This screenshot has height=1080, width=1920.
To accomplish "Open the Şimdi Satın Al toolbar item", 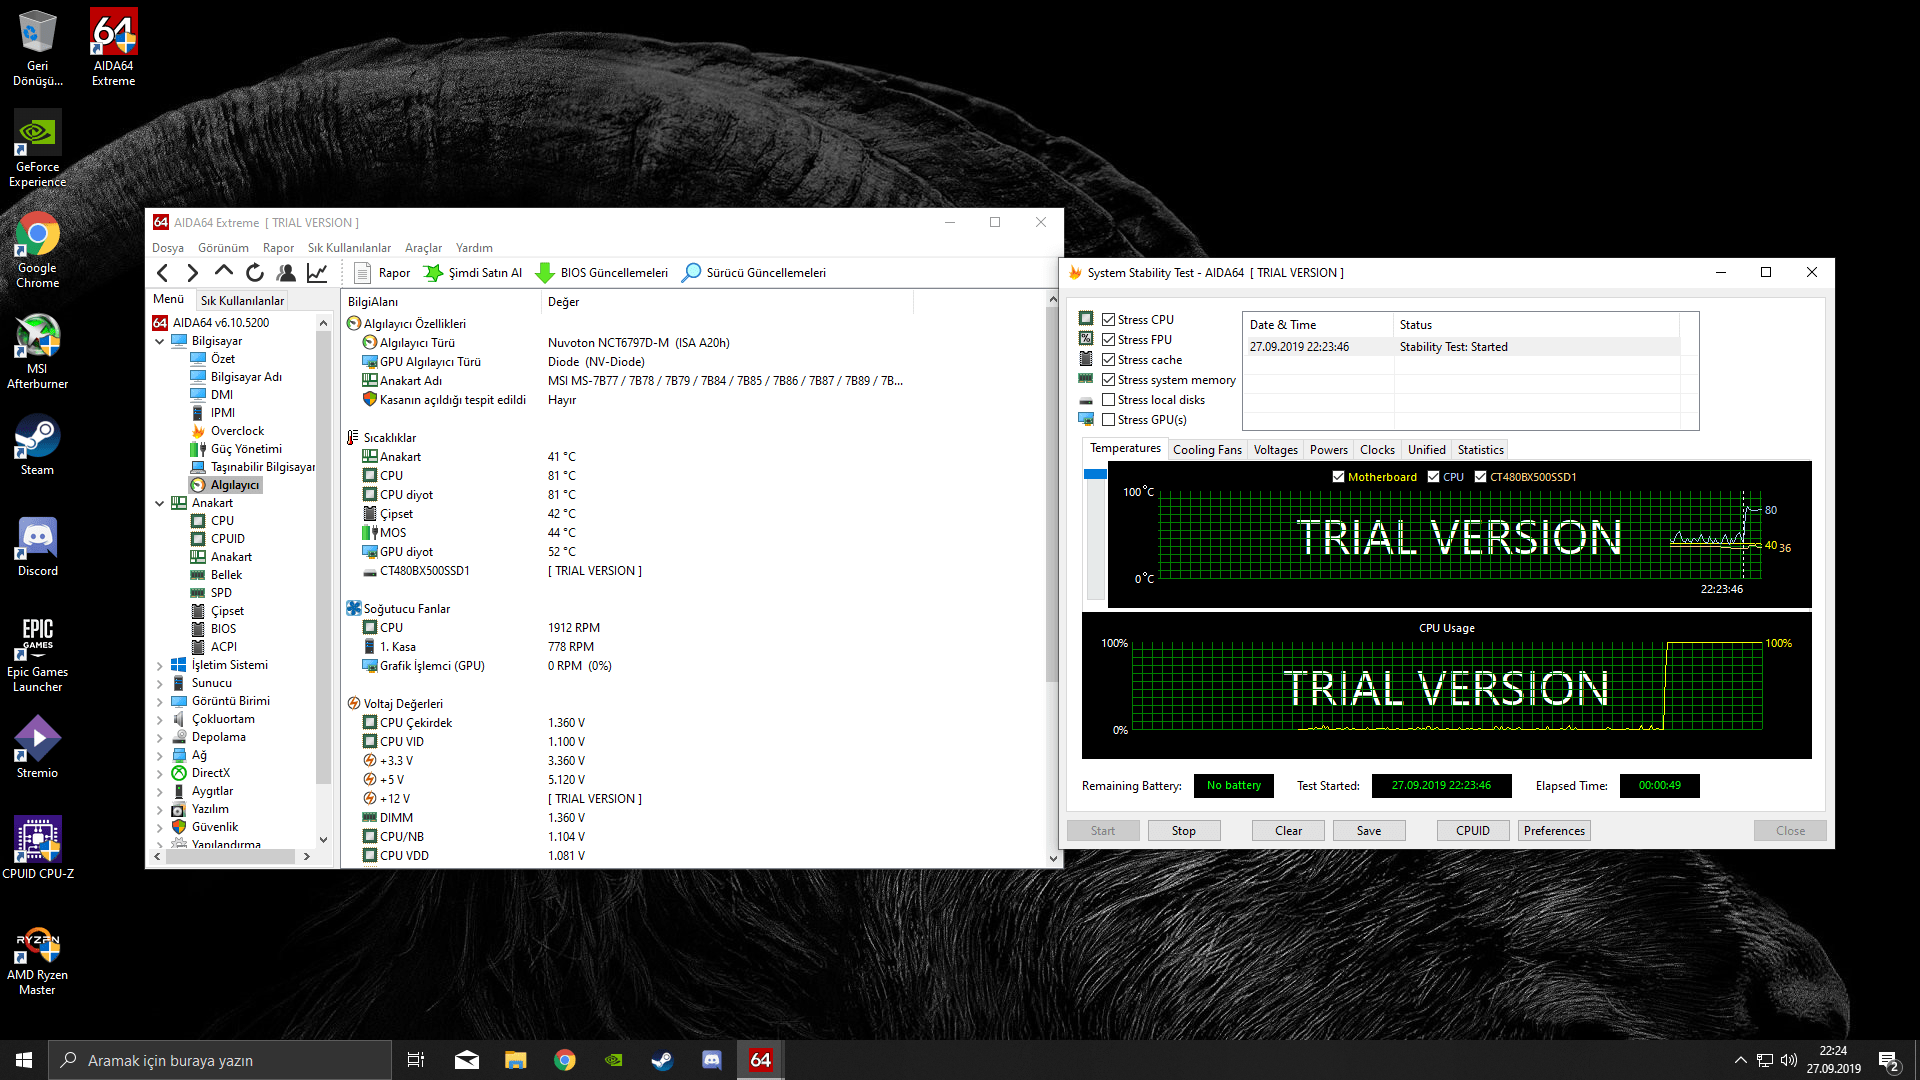I will coord(473,272).
